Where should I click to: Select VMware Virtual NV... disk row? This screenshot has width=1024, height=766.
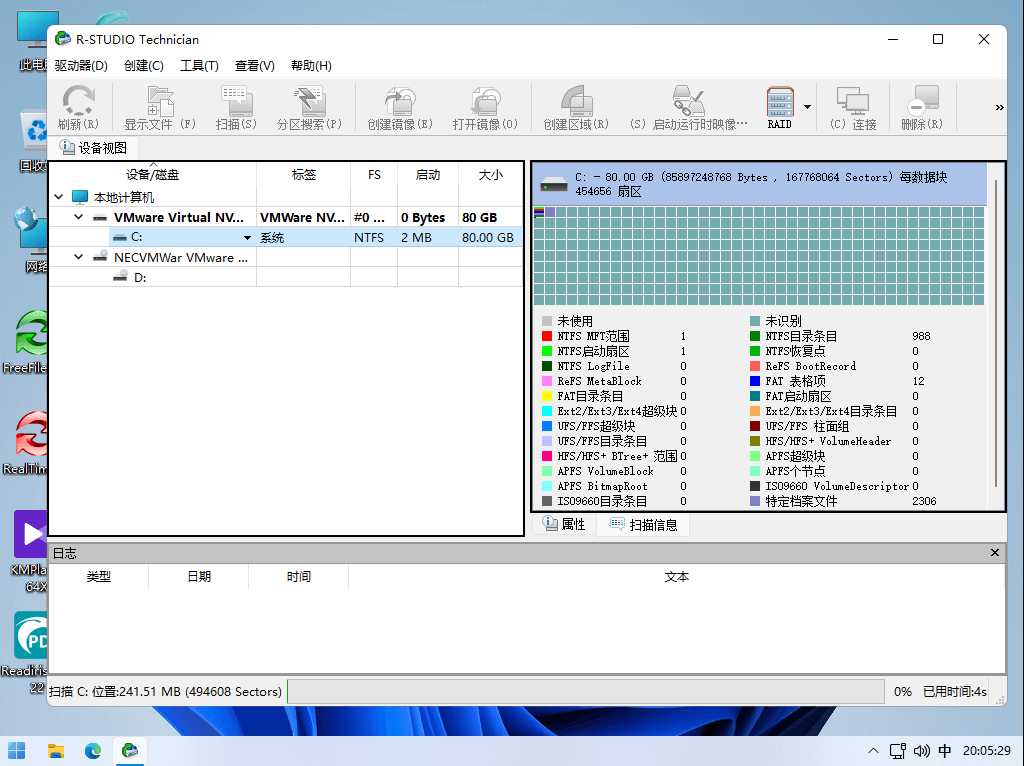(286, 217)
